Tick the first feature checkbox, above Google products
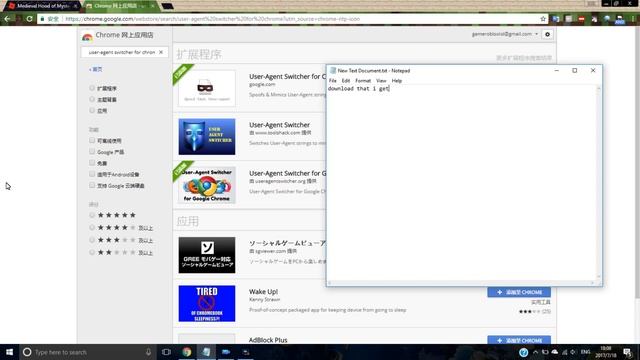The height and width of the screenshot is (360, 640). tap(92, 140)
